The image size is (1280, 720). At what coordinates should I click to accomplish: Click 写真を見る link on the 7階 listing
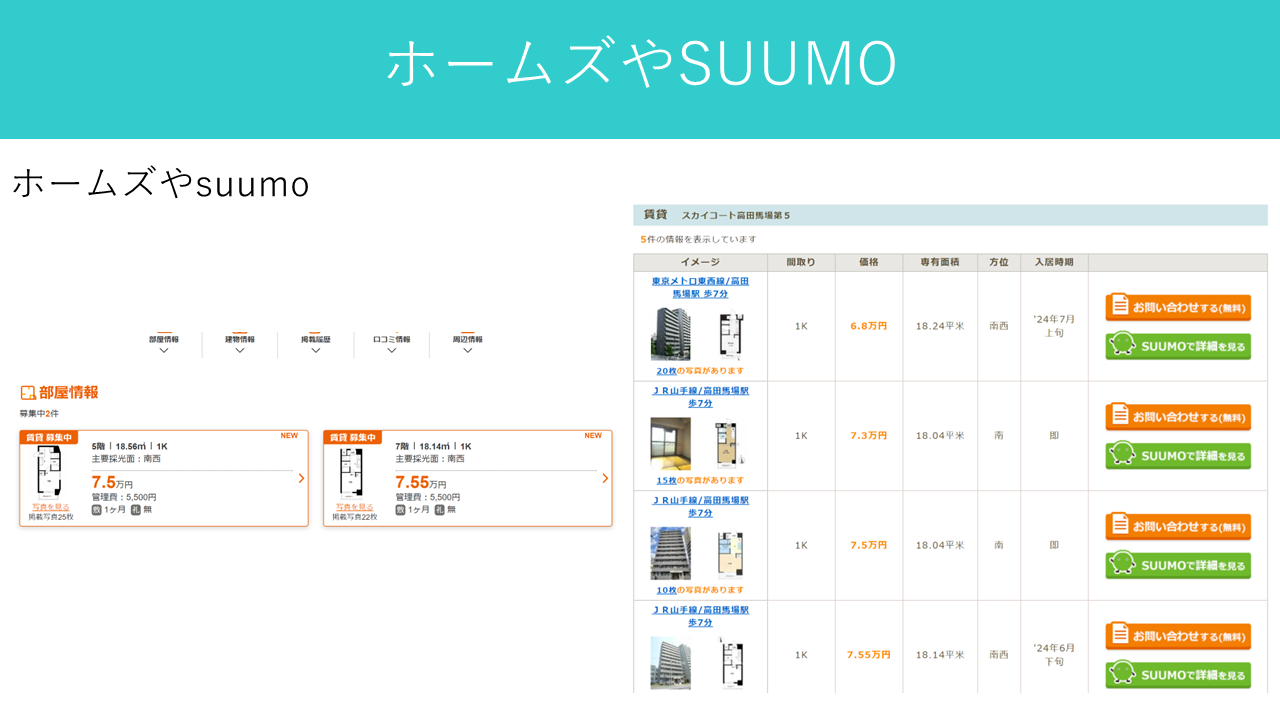(353, 507)
